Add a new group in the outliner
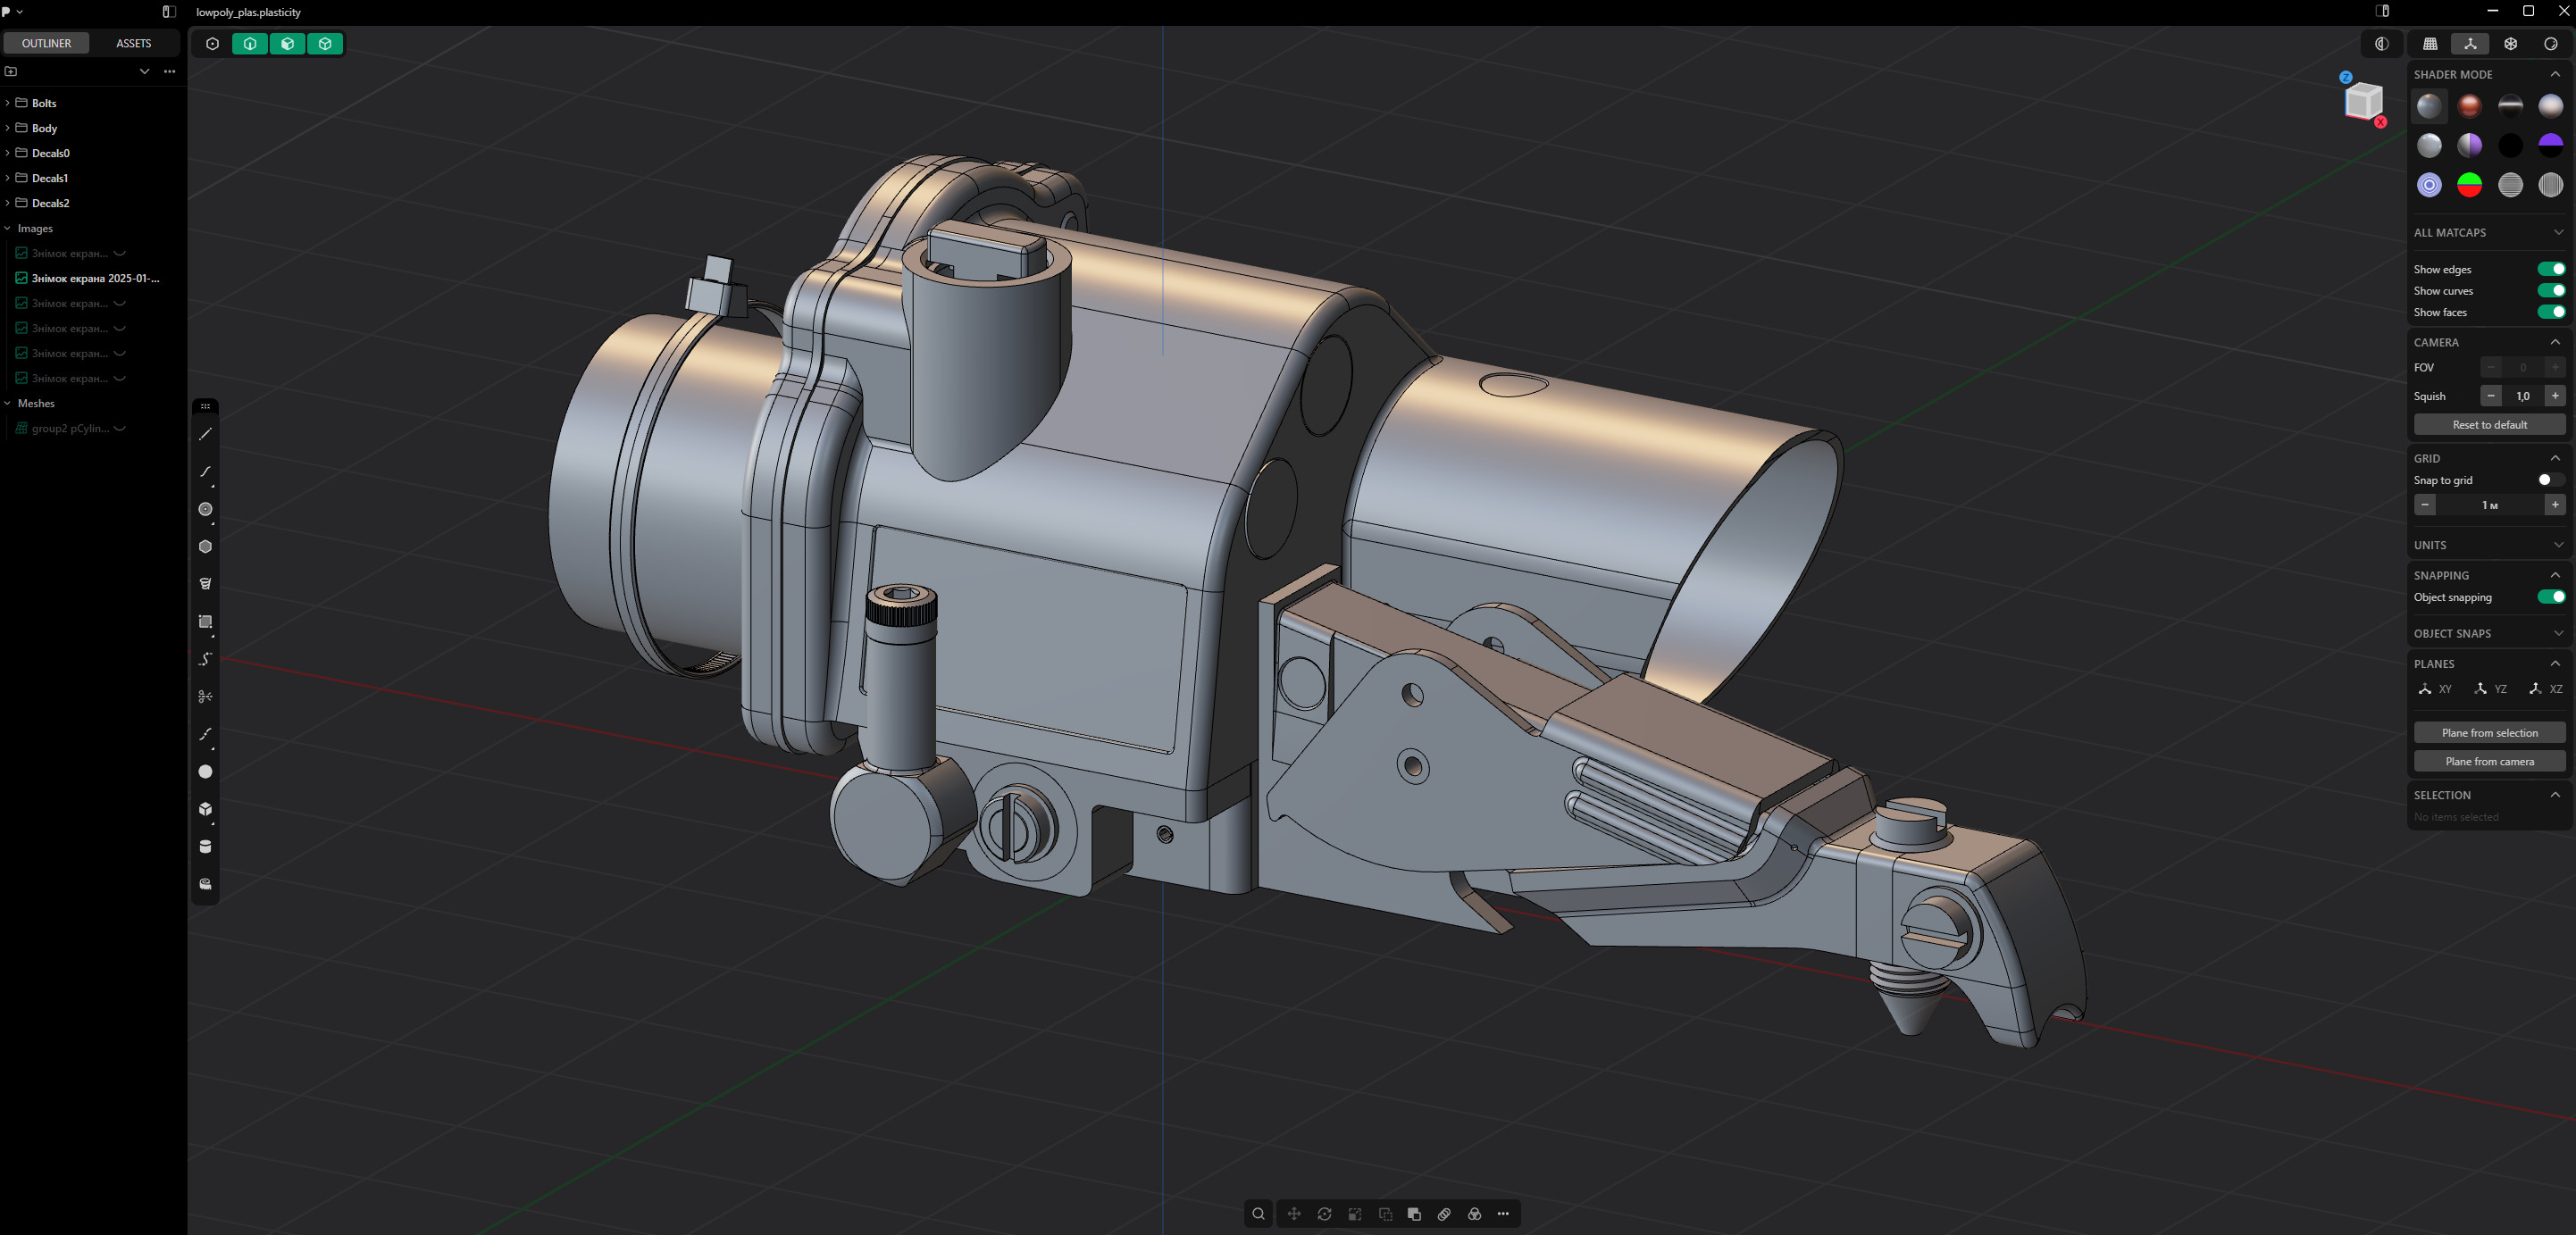This screenshot has height=1235, width=2576. pyautogui.click(x=11, y=71)
